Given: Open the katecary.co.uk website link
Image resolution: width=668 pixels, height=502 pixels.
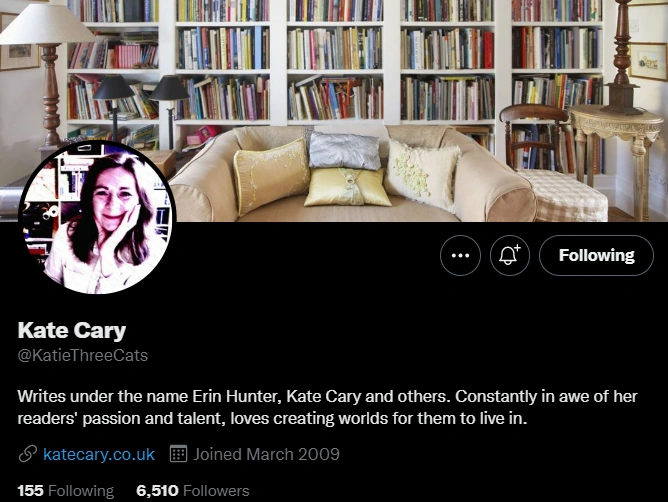Looking at the screenshot, I should coord(99,454).
